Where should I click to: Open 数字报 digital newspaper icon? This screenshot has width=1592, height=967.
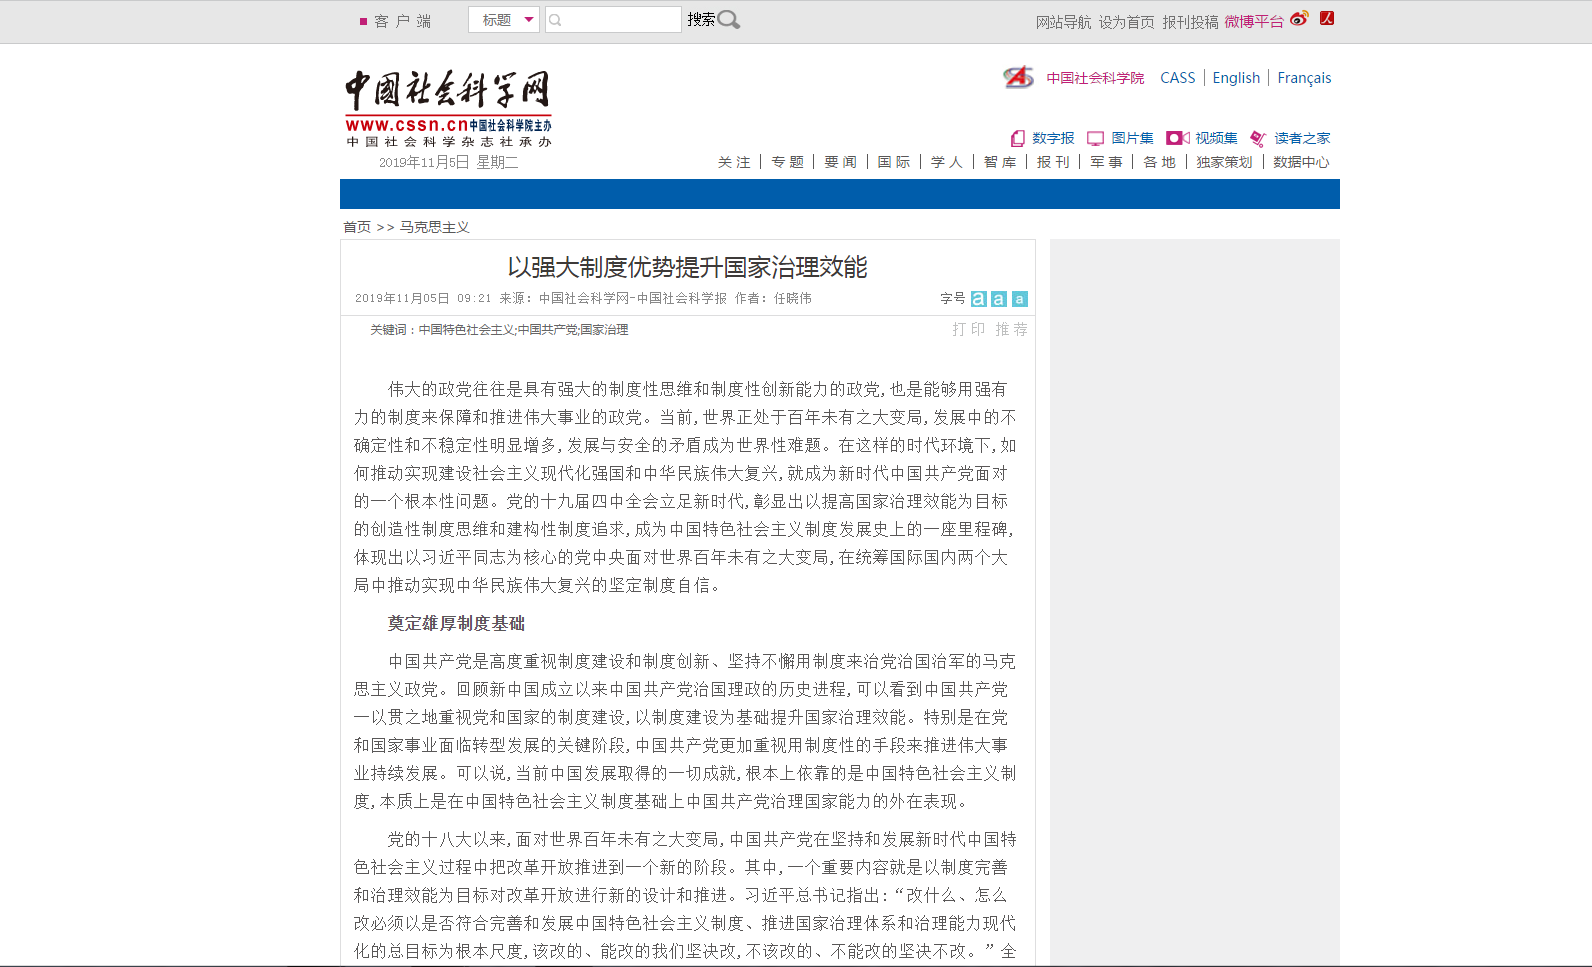tap(1018, 138)
